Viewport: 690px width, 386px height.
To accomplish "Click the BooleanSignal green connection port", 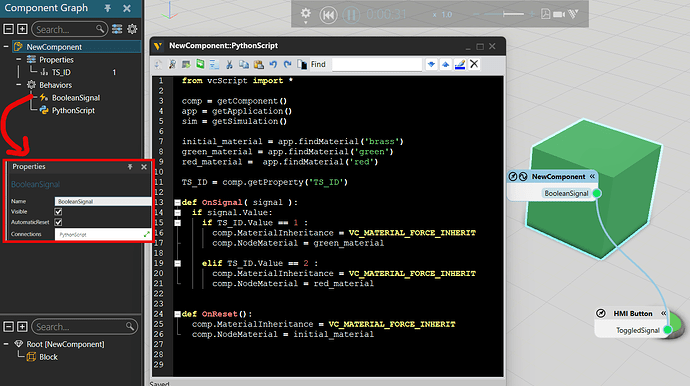I will 597,193.
